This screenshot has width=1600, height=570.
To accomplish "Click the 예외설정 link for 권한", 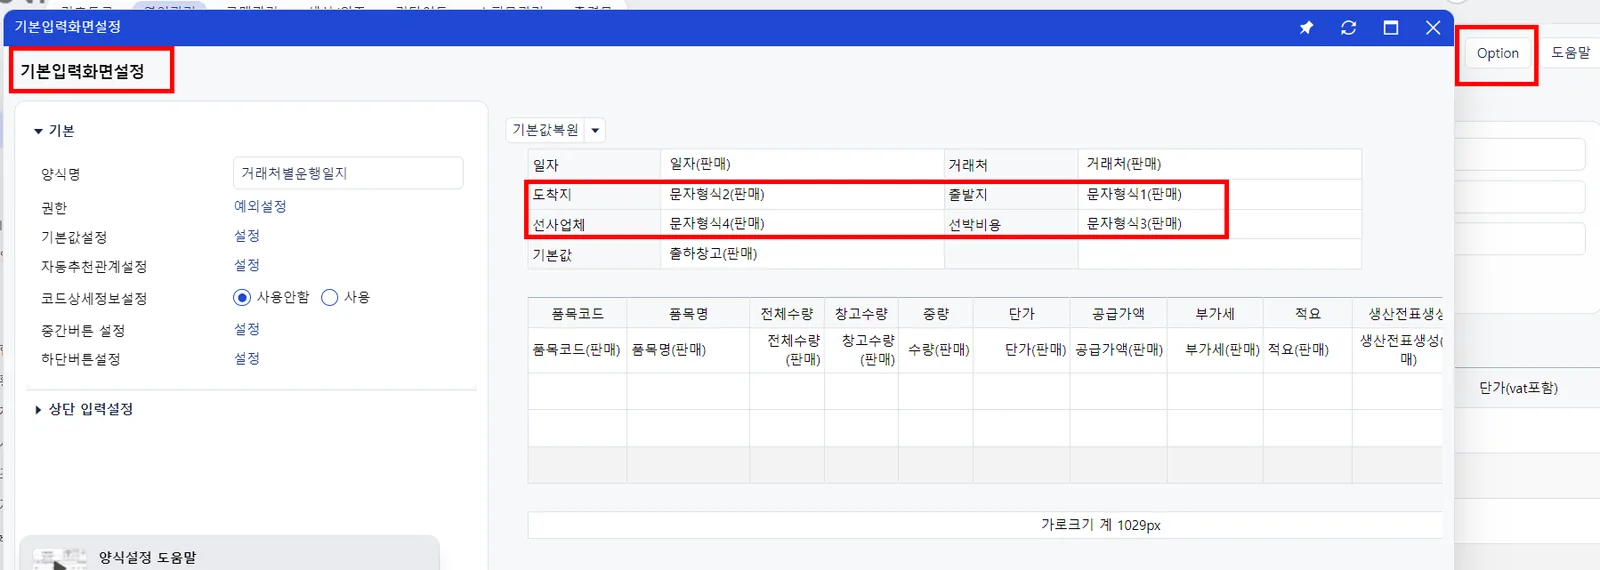I will click(260, 206).
